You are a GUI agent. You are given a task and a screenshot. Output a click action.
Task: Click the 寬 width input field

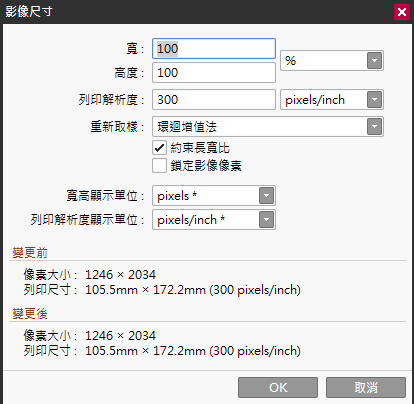pos(214,49)
